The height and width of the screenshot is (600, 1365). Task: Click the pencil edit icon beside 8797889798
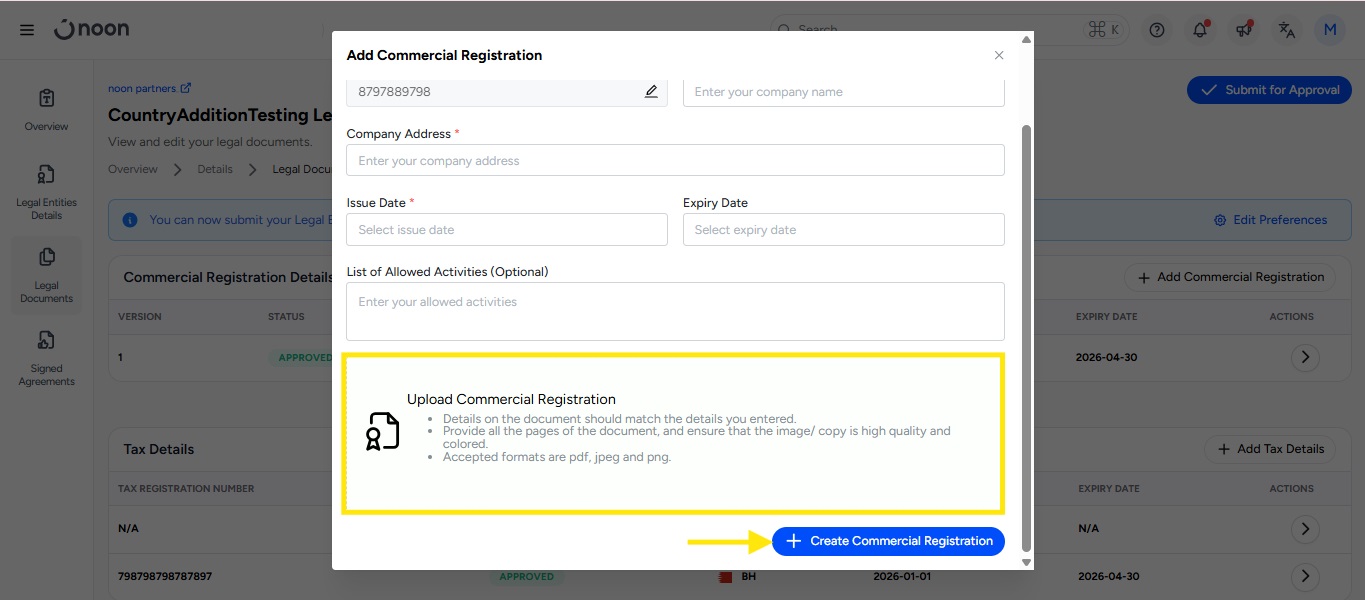point(651,92)
